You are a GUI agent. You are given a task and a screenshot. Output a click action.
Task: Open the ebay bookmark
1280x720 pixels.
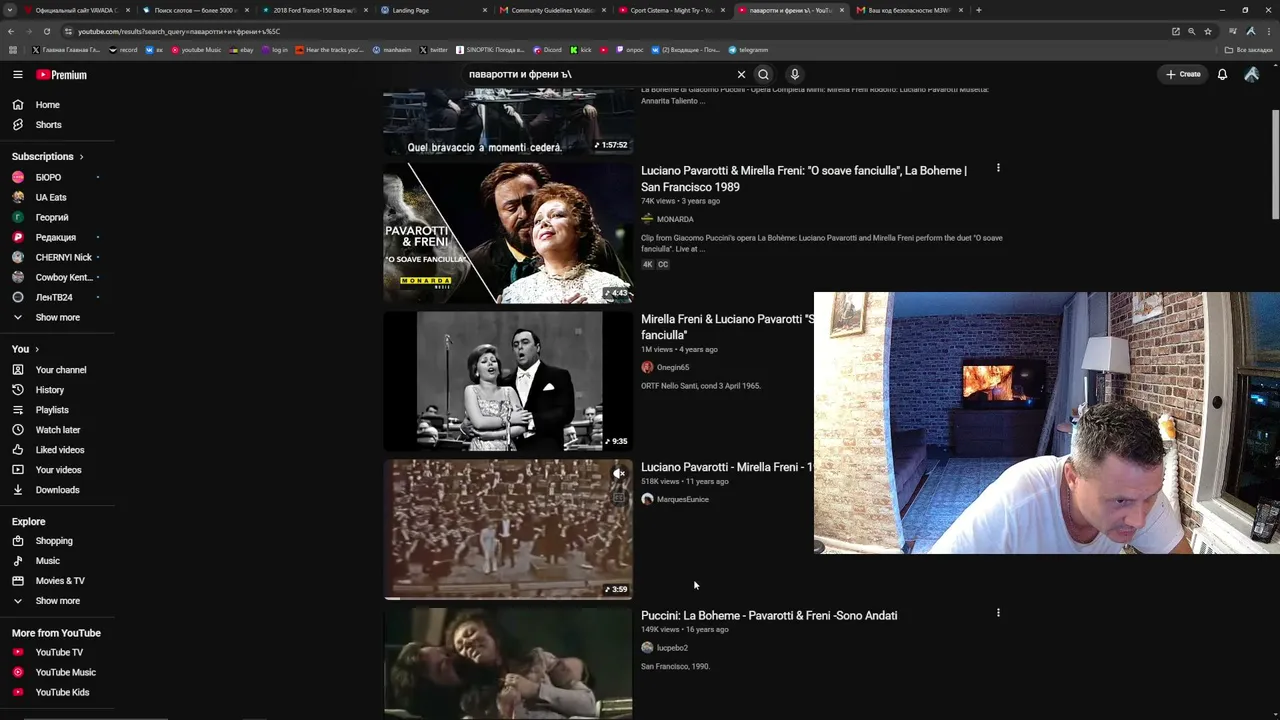pyautogui.click(x=243, y=49)
